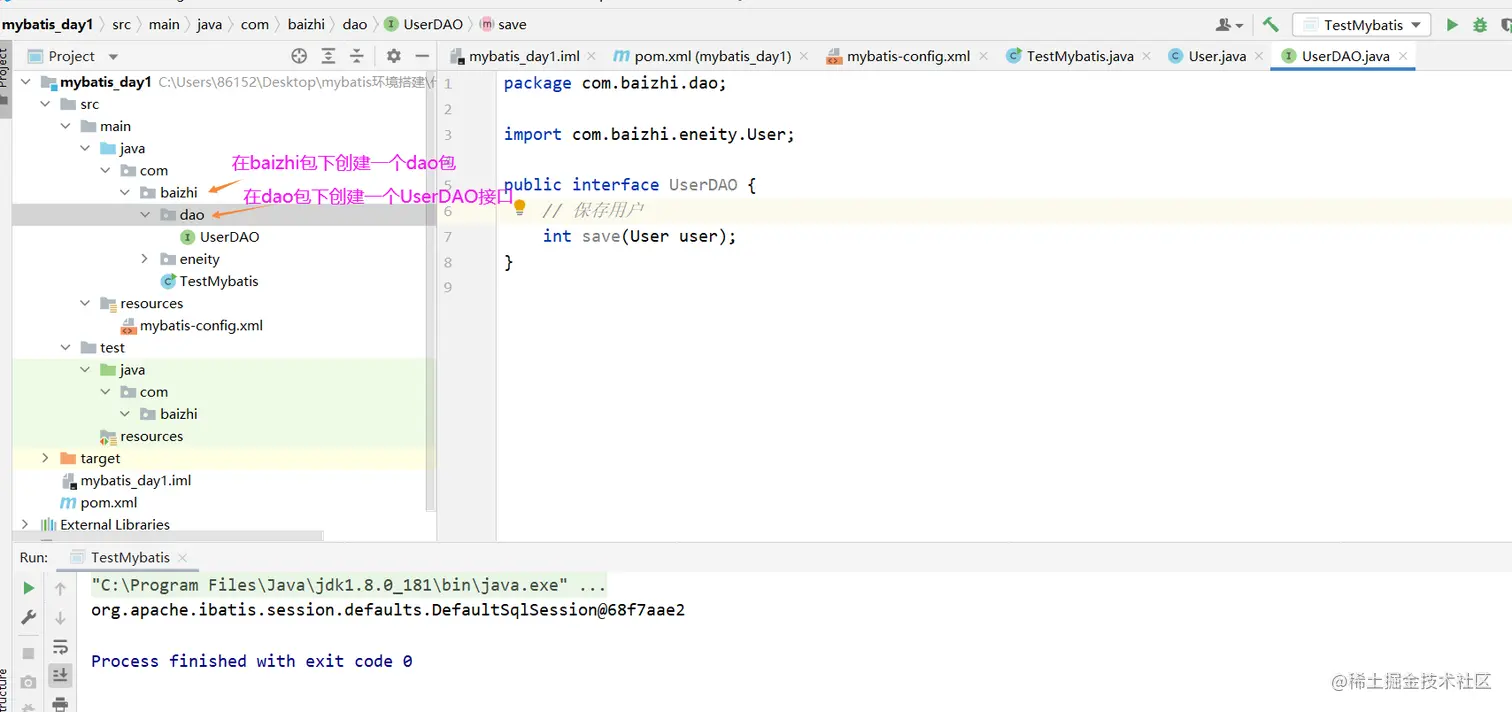Expand the eneity package

click(x=145, y=259)
